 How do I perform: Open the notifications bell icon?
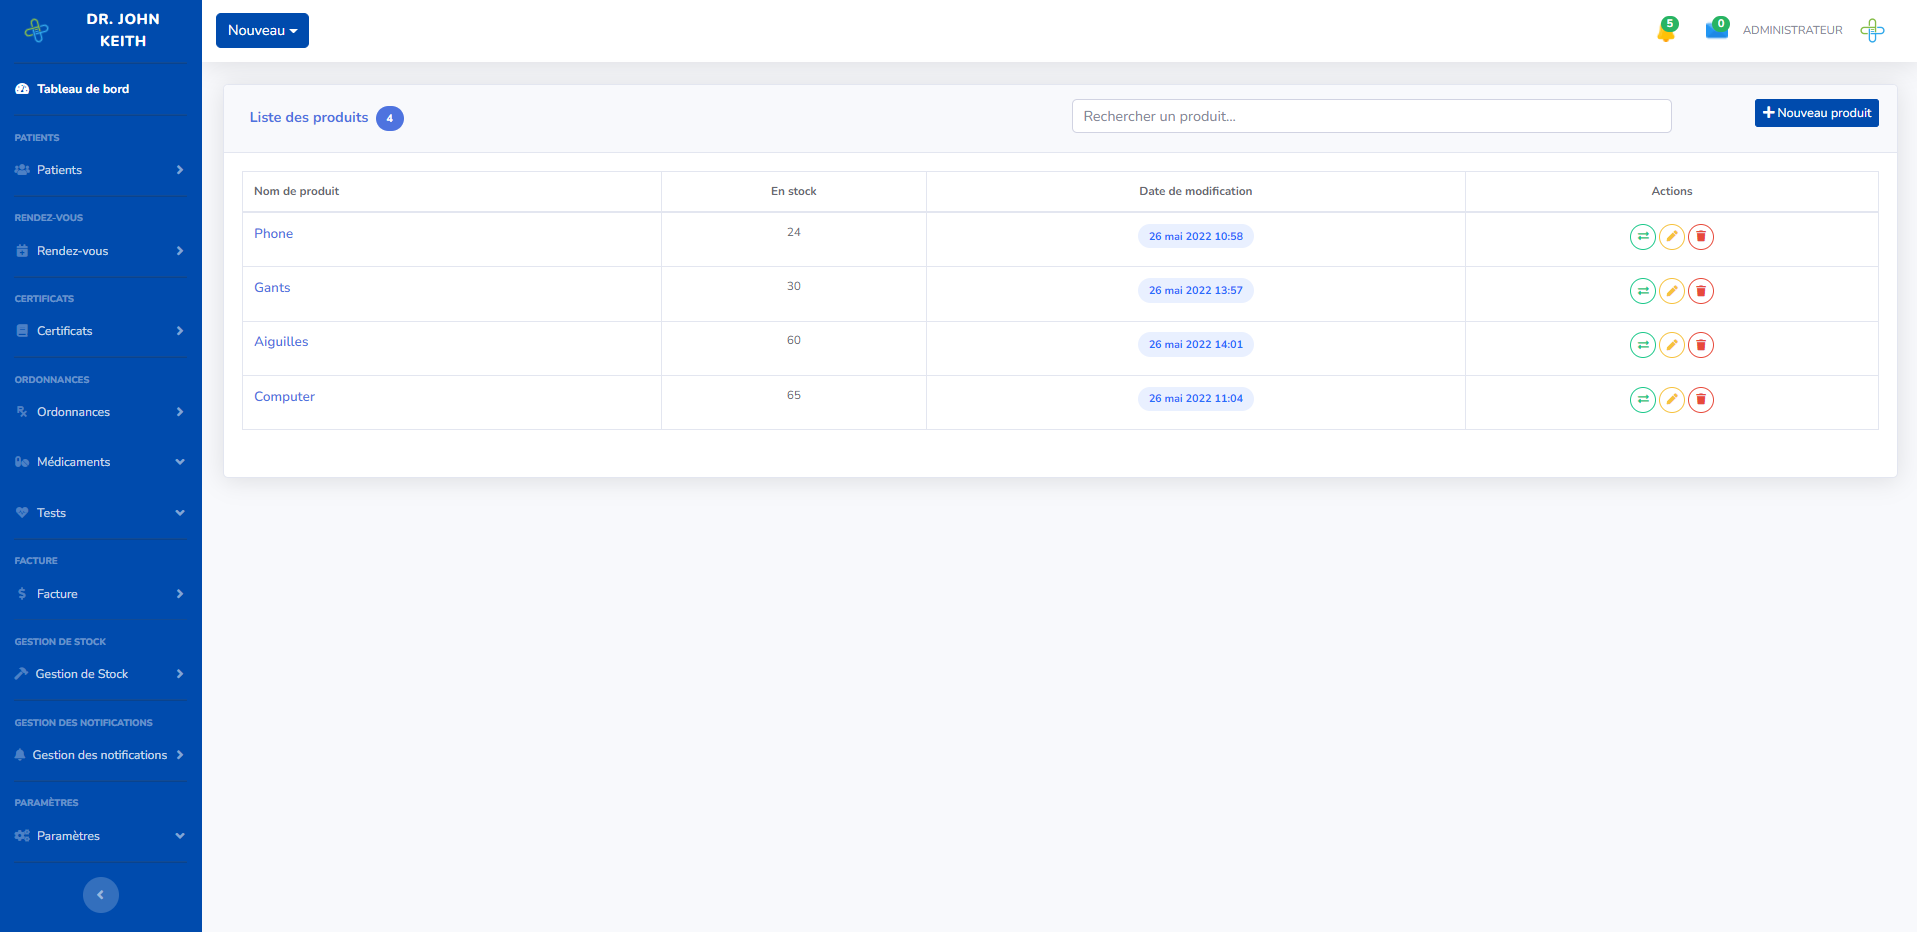[1666, 31]
